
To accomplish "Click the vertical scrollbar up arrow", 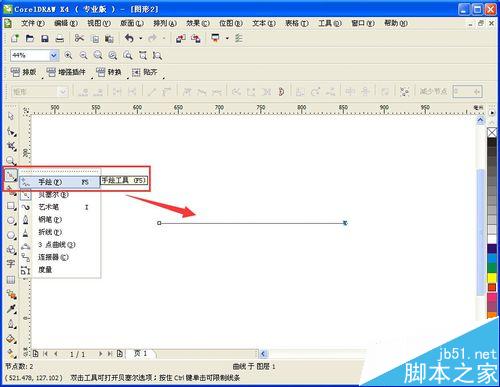I will [480, 120].
